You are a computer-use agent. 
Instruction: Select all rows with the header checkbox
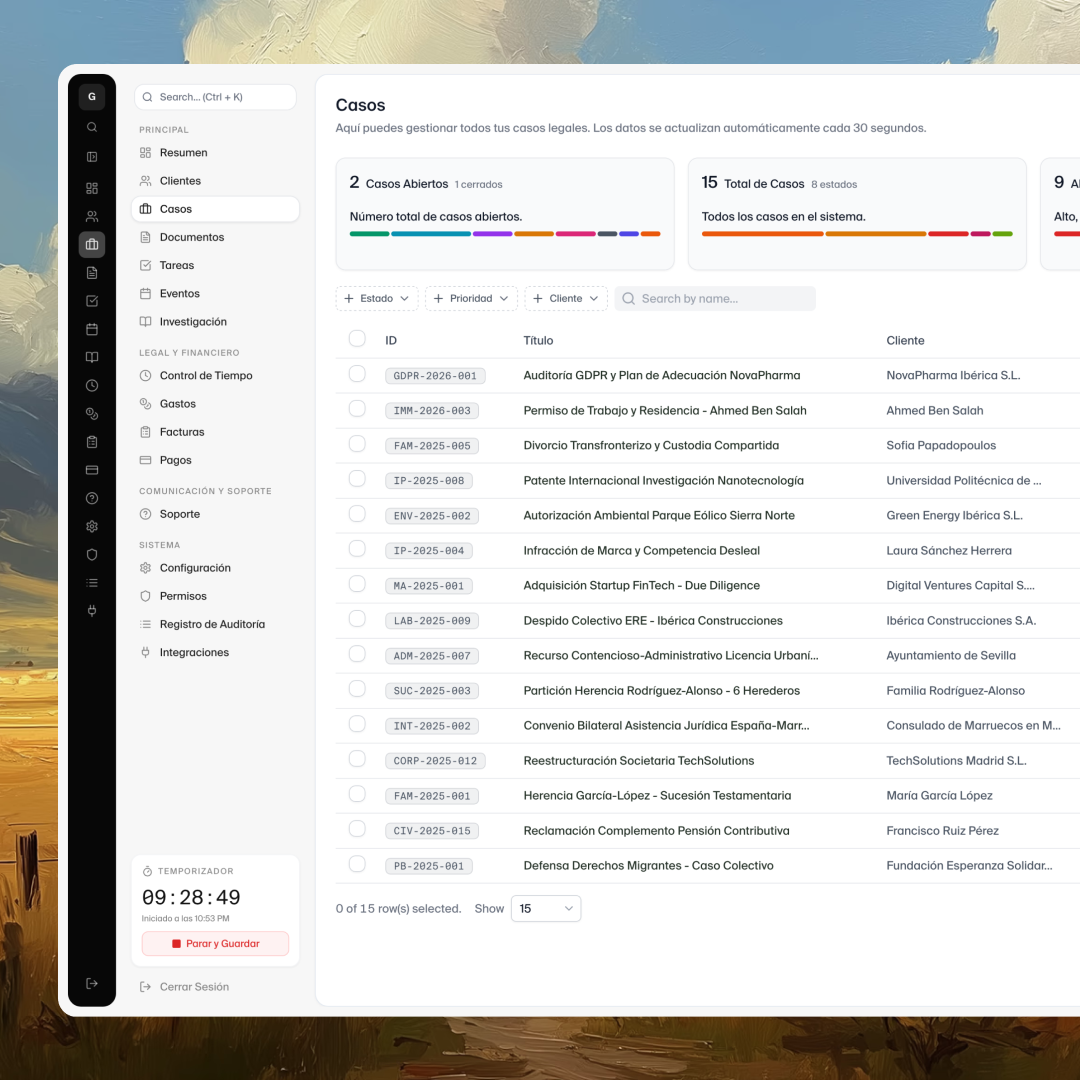click(x=357, y=339)
